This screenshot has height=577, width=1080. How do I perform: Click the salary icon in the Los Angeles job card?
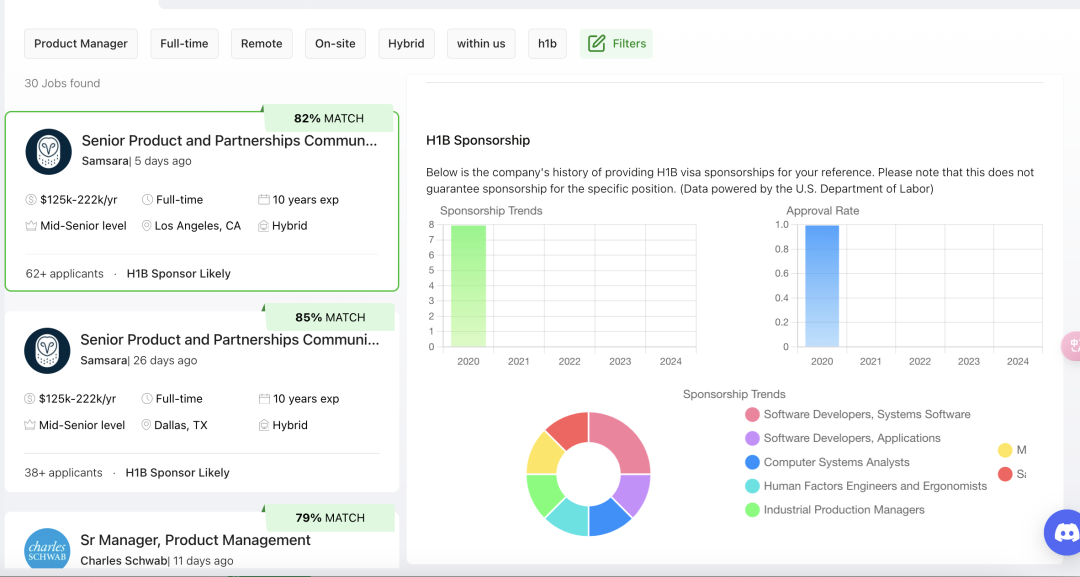click(31, 200)
